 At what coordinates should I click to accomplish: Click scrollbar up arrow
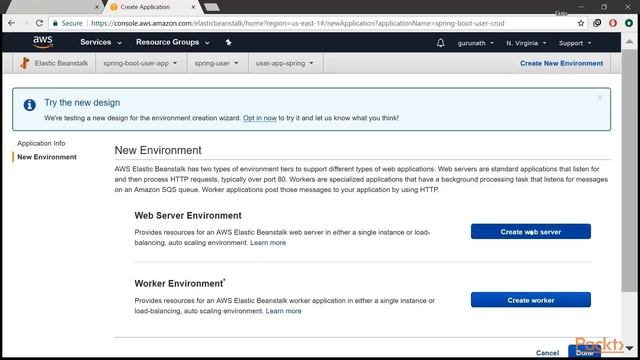(629, 41)
